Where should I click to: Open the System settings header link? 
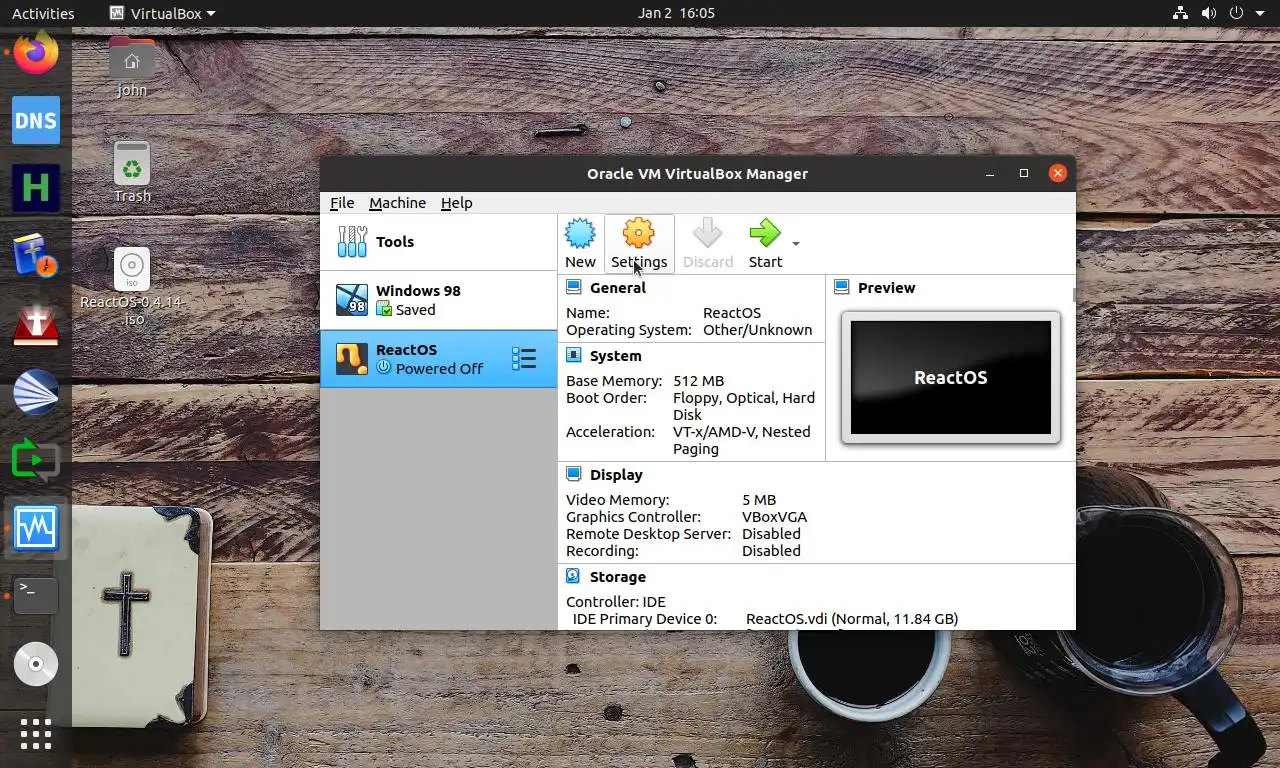616,356
